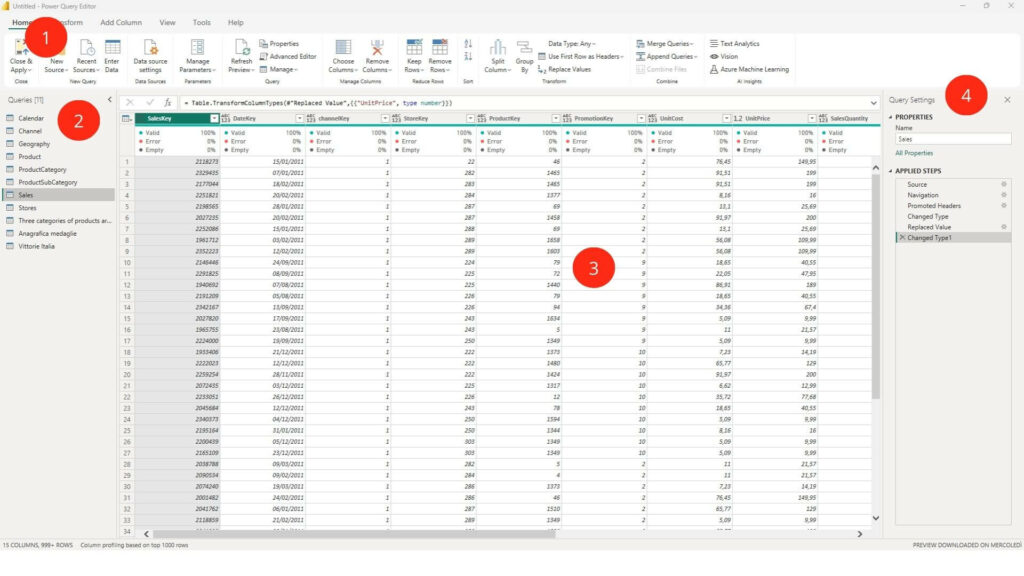This screenshot has width=1024, height=576.
Task: Click the UnitPrice column header
Action: (x=773, y=118)
